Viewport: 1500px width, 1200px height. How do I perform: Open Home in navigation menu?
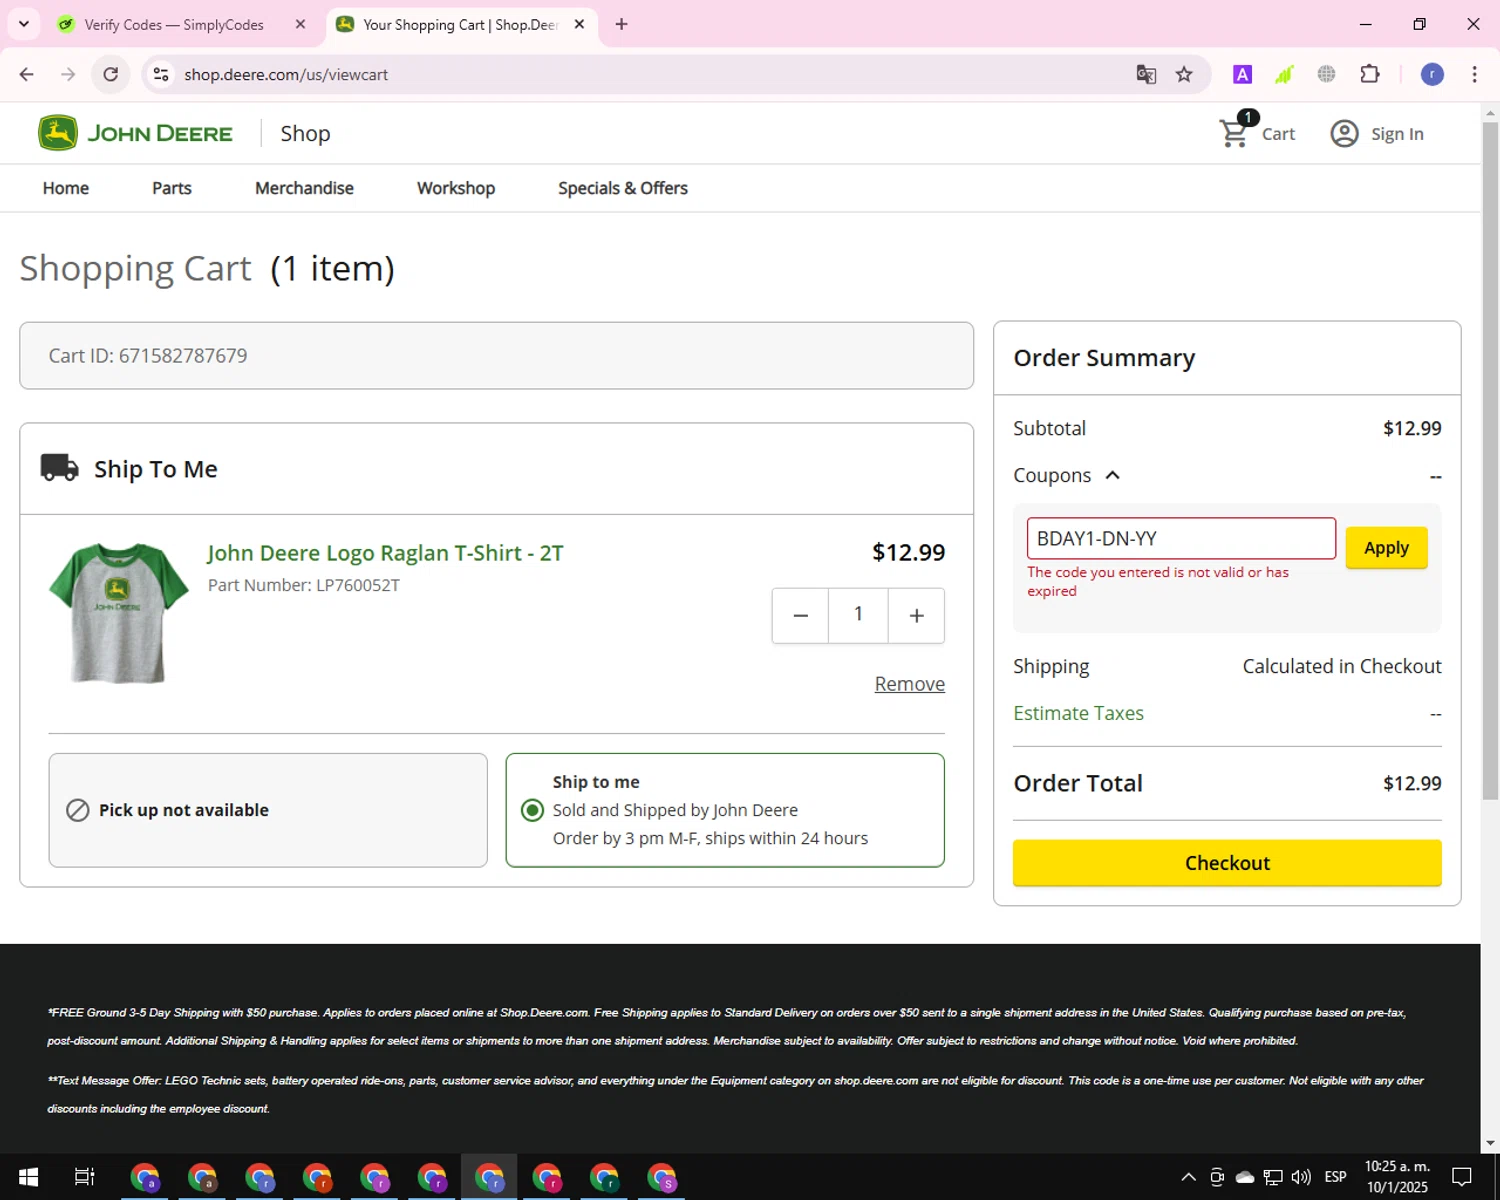click(66, 188)
